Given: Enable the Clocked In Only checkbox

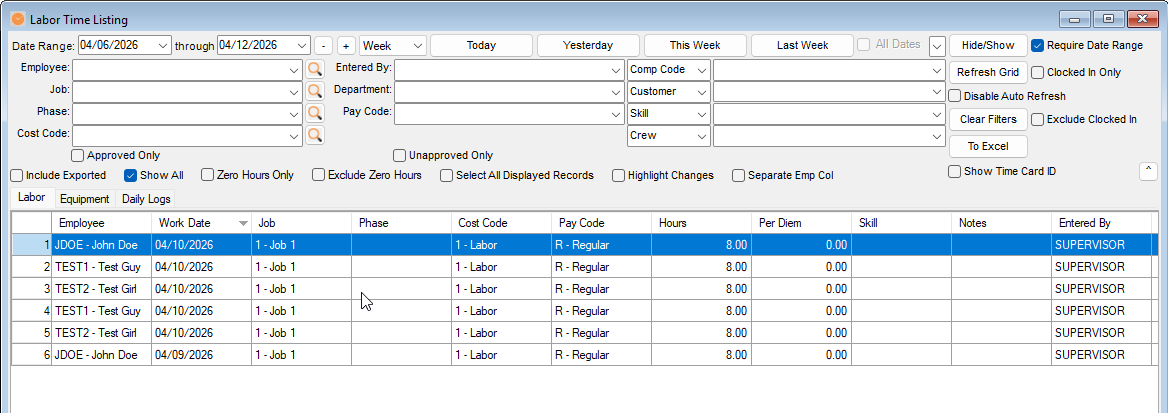Looking at the screenshot, I should [1038, 72].
